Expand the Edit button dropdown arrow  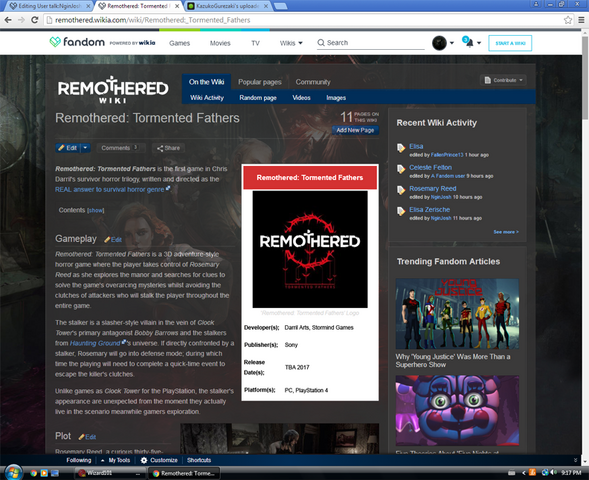tap(85, 148)
